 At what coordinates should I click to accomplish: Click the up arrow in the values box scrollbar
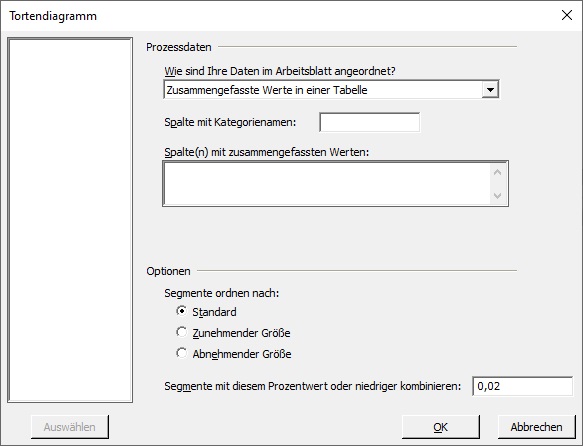[497, 172]
